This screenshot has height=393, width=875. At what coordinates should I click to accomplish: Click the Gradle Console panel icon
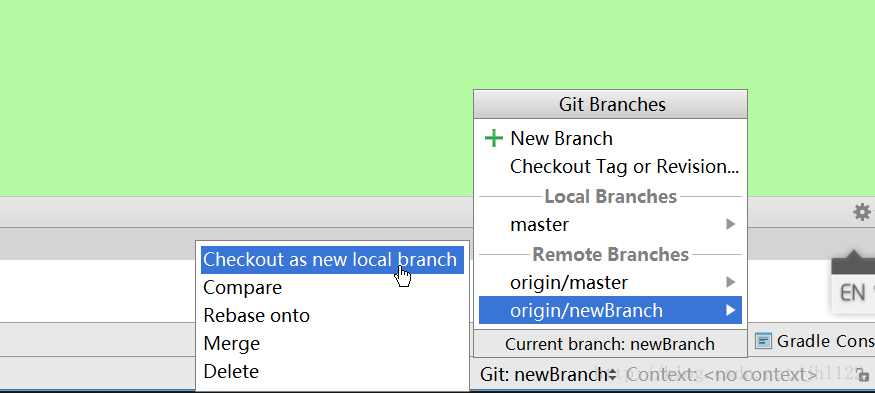click(x=764, y=341)
